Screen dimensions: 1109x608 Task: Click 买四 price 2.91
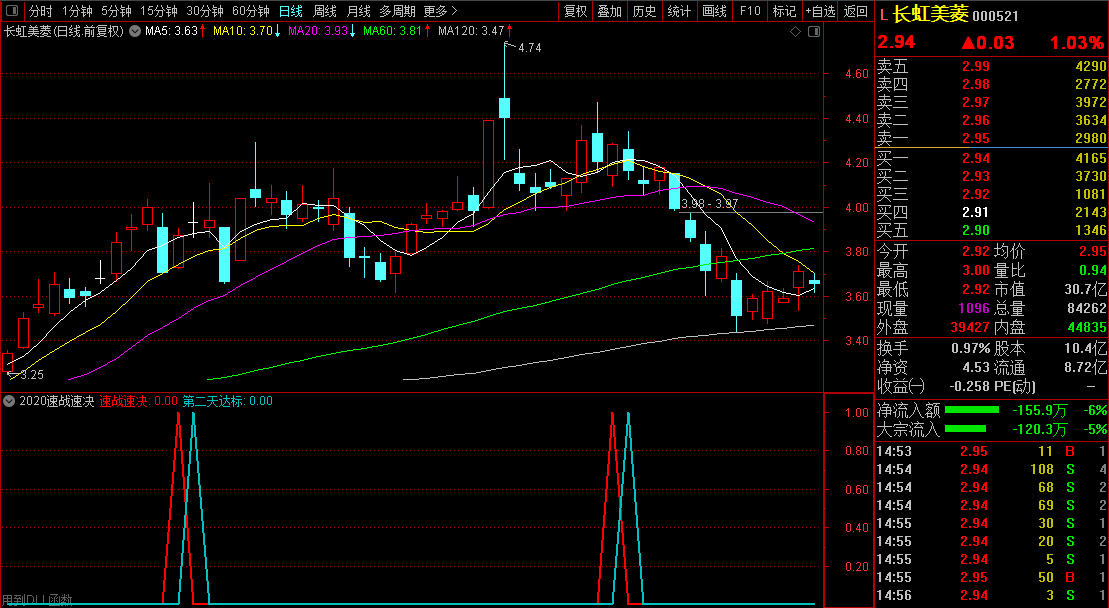(975, 212)
